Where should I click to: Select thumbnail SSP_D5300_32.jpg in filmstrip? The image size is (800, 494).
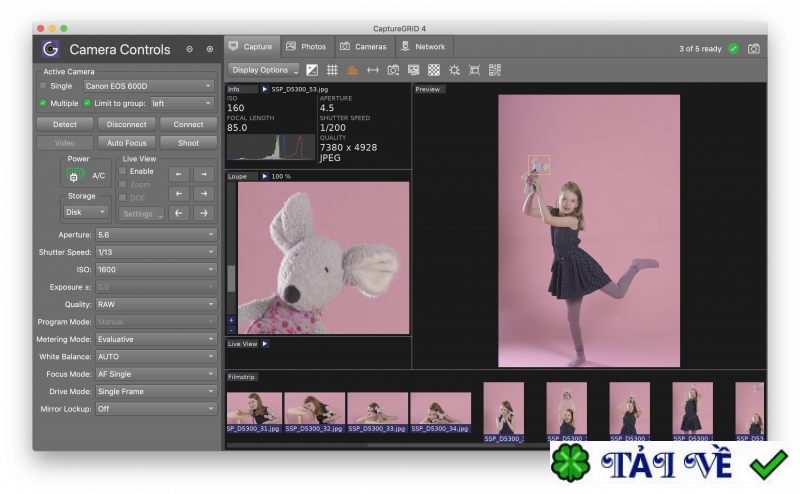point(314,410)
